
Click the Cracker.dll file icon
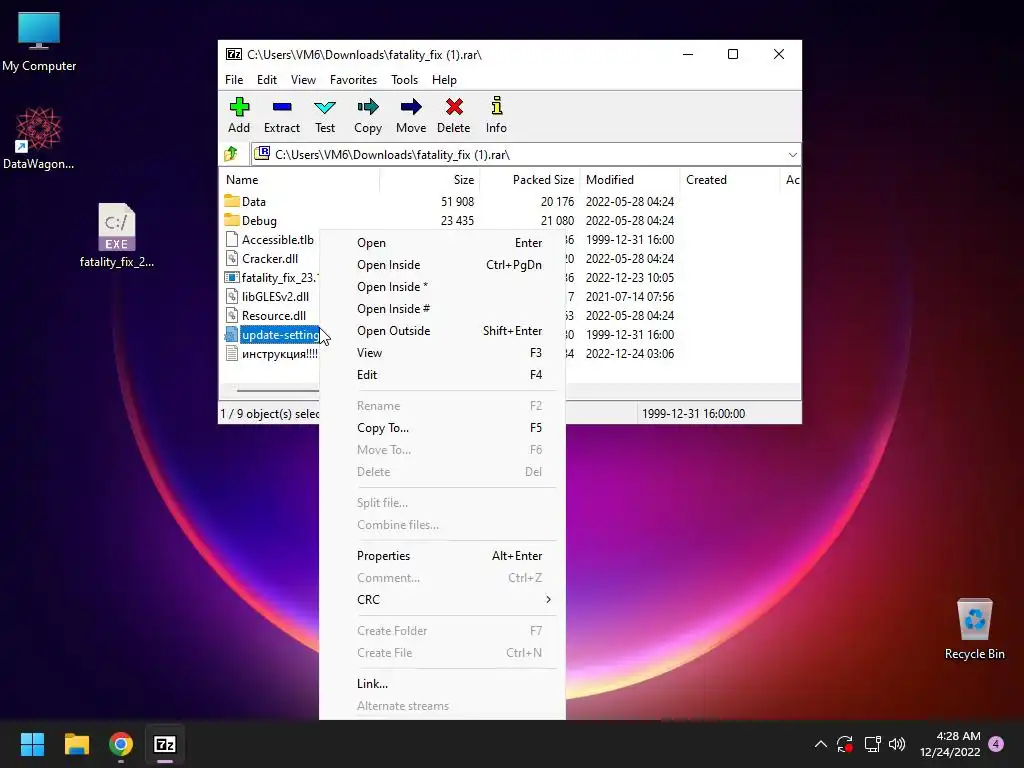[232, 258]
